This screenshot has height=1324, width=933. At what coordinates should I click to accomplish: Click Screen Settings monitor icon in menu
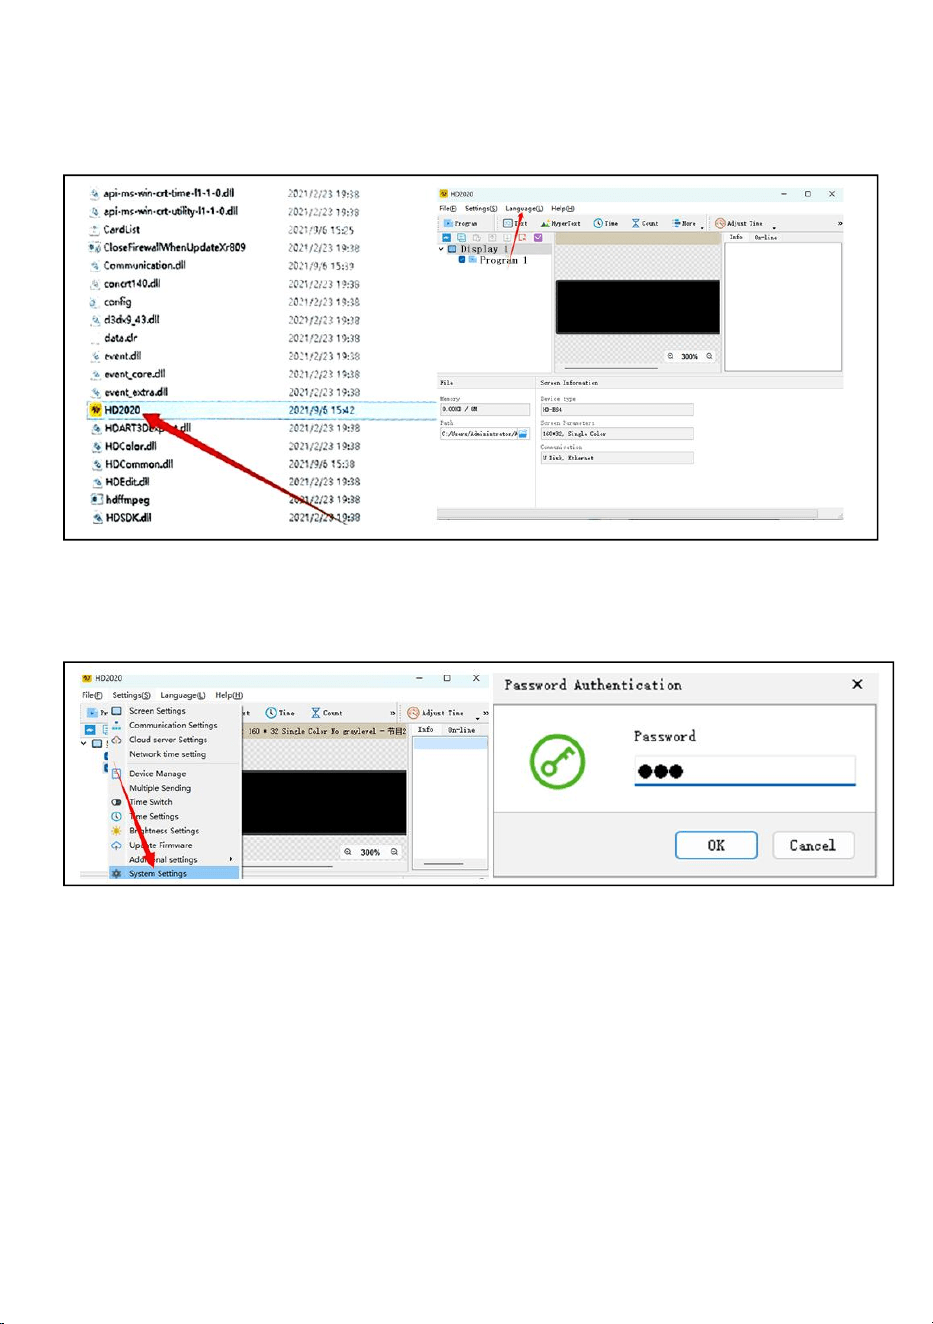click(117, 711)
